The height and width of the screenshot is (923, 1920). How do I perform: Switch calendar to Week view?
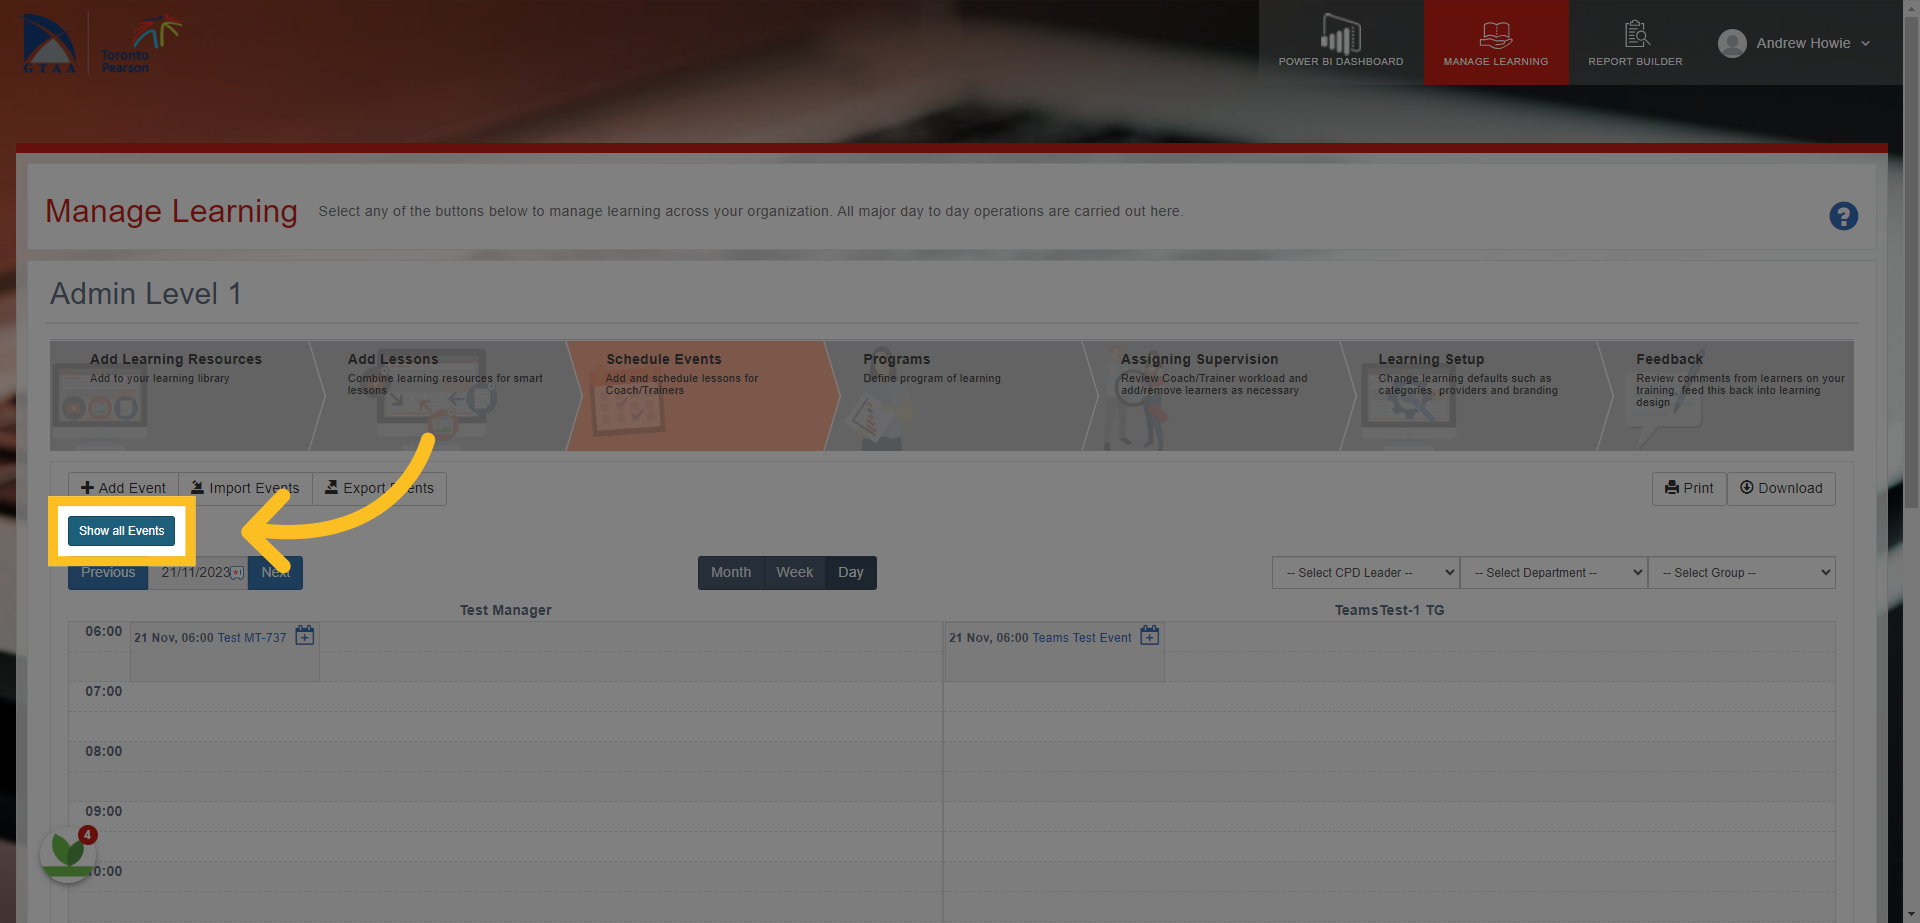click(x=795, y=573)
